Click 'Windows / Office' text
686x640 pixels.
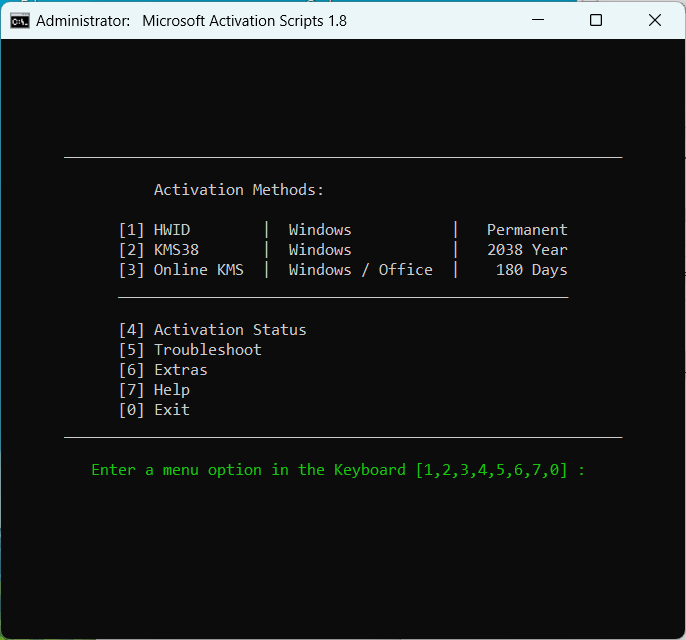[x=360, y=270]
